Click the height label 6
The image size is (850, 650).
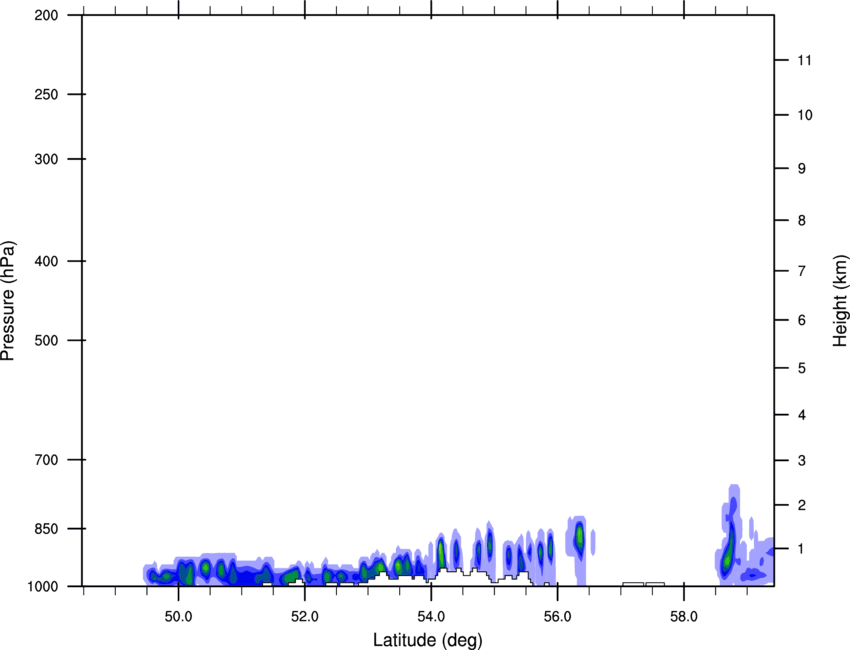pyautogui.click(x=802, y=320)
